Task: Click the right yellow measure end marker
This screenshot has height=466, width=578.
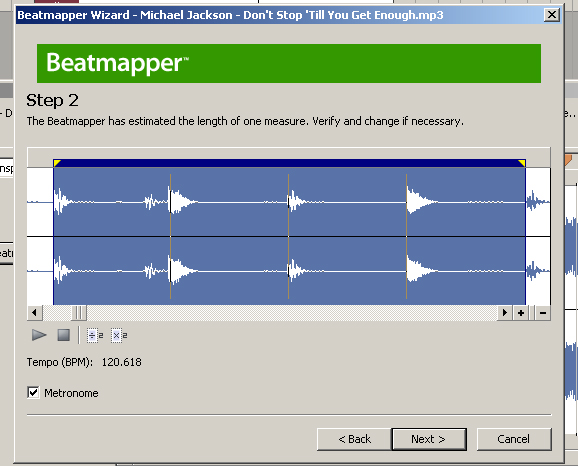Action: tap(522, 163)
